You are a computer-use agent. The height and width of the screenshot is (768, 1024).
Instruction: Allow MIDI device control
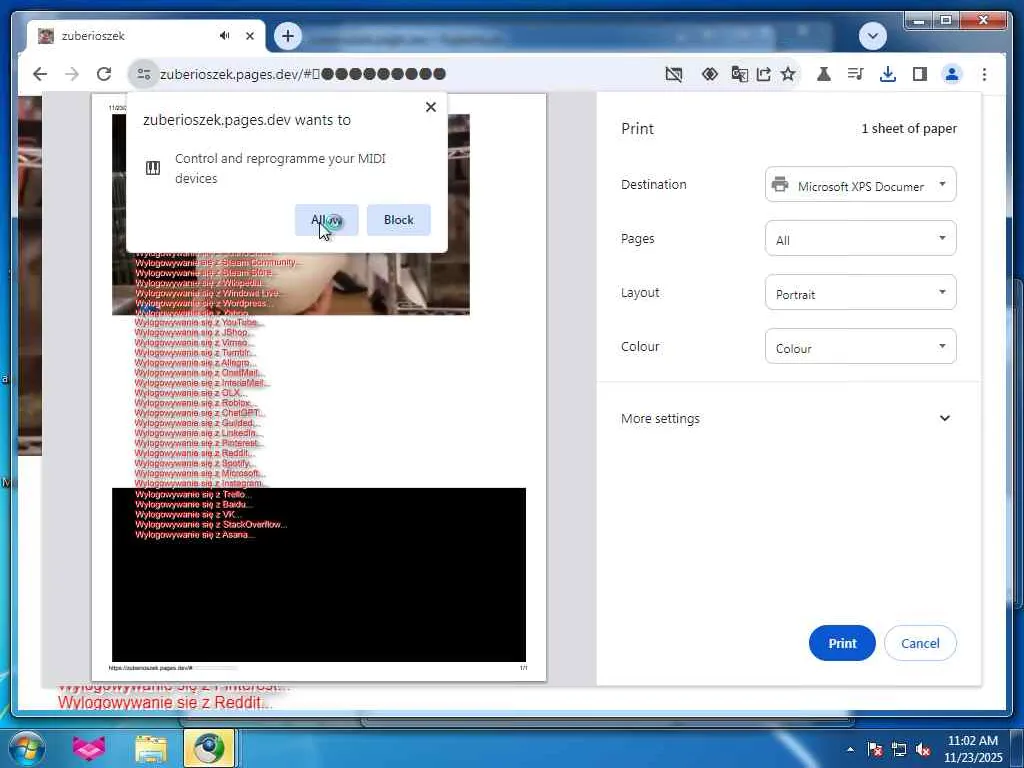point(326,220)
